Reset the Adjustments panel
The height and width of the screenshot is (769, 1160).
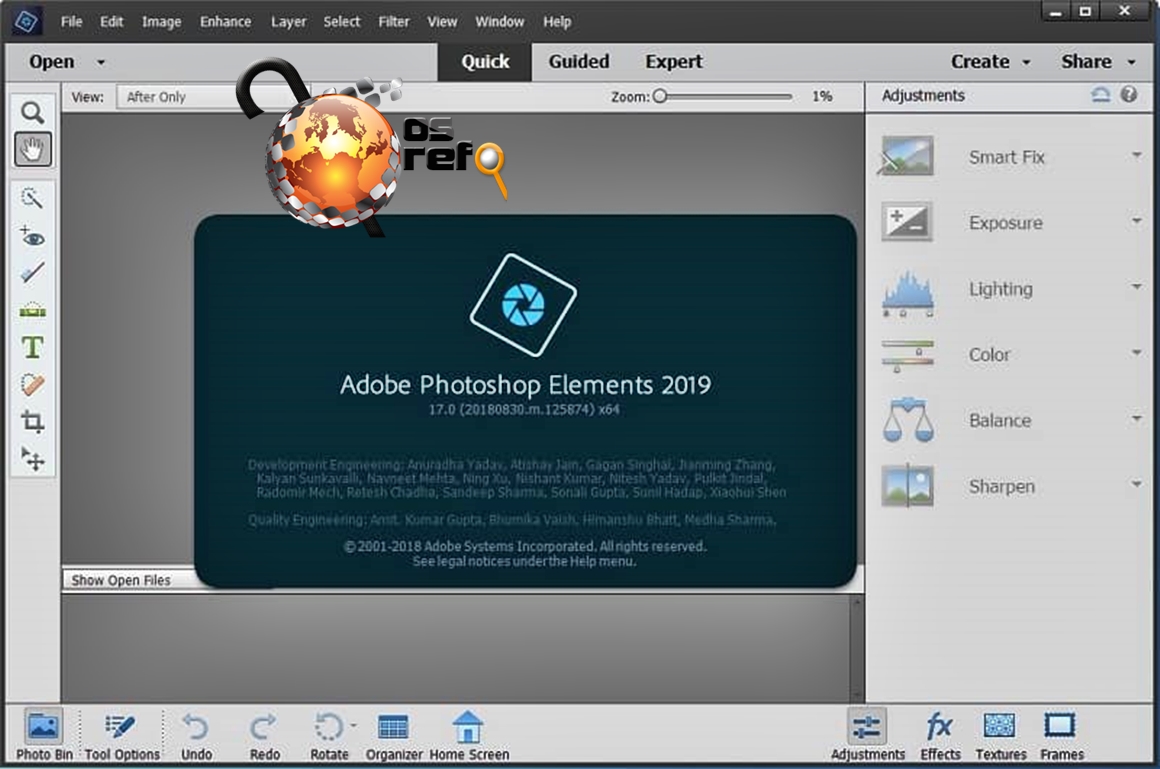click(1100, 95)
